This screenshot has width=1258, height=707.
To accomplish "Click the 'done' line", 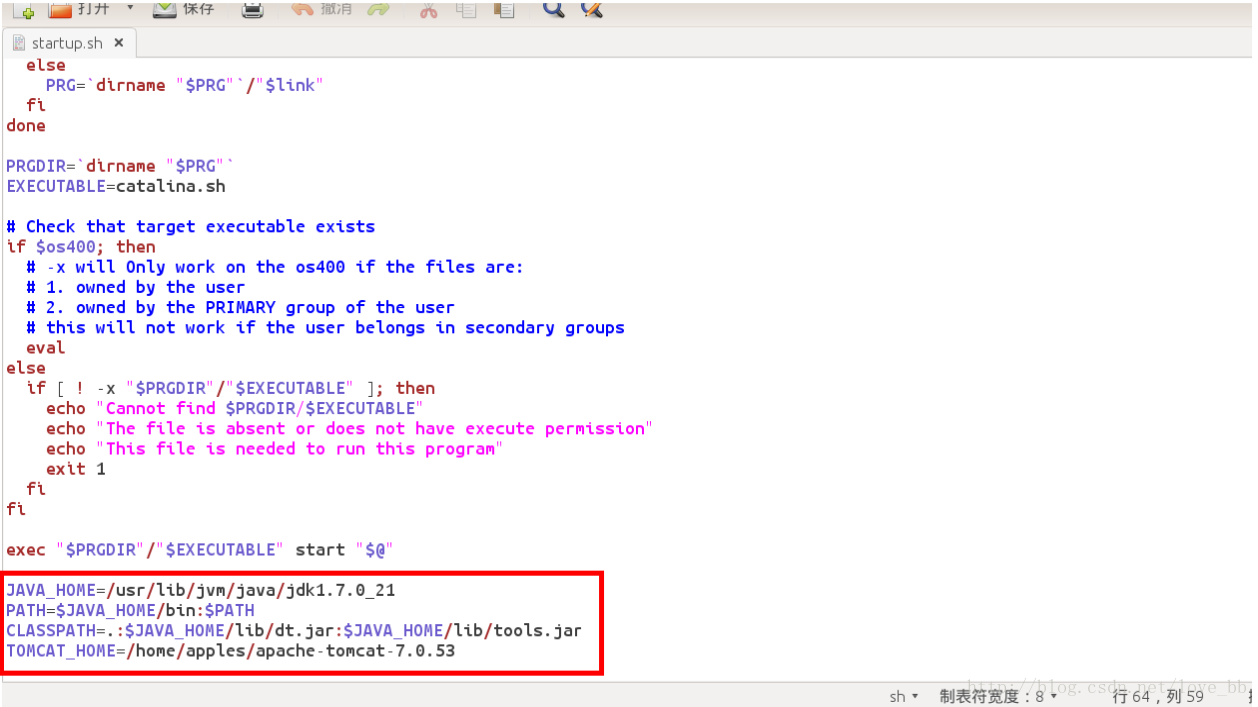I will [x=26, y=125].
